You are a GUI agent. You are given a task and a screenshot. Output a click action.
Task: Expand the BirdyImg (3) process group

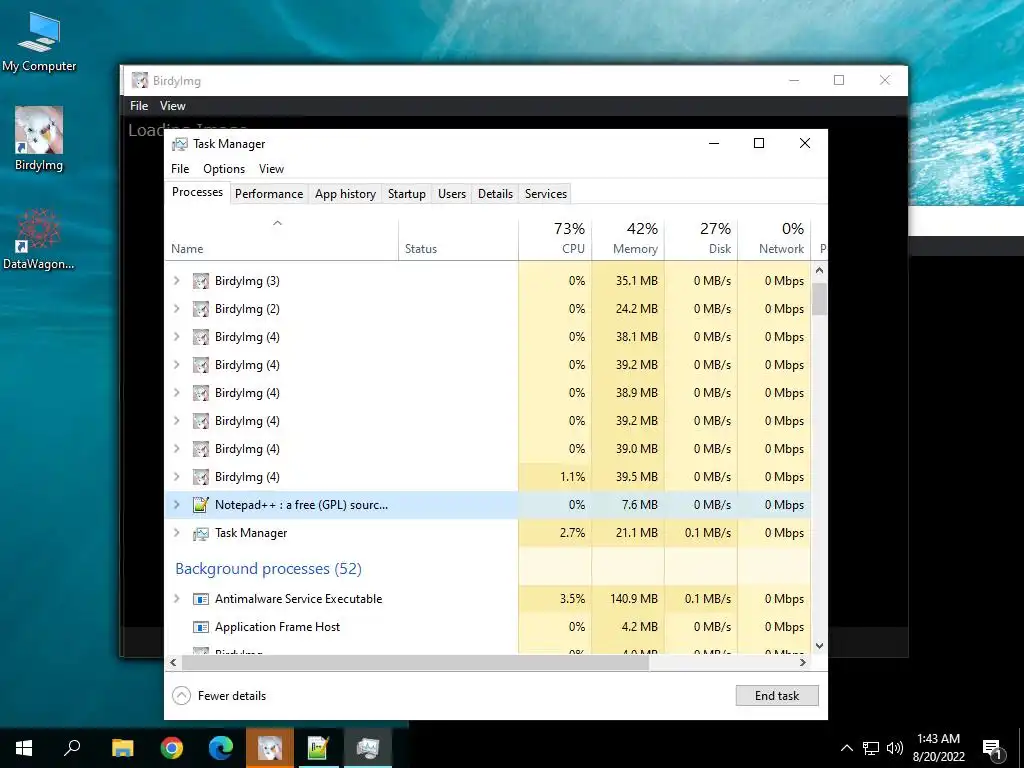click(176, 281)
